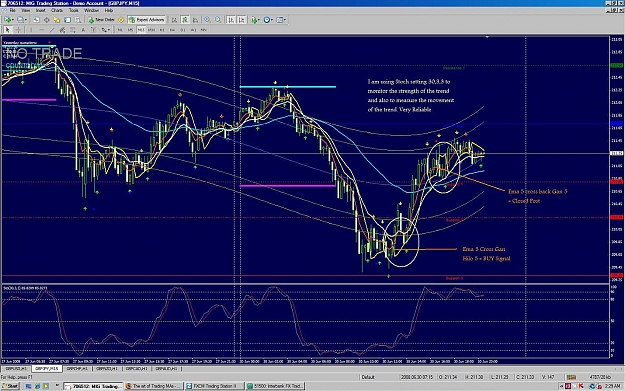Screen dimensions: 625x391
Task: Zoom out of the chart
Action: (x=218, y=20)
